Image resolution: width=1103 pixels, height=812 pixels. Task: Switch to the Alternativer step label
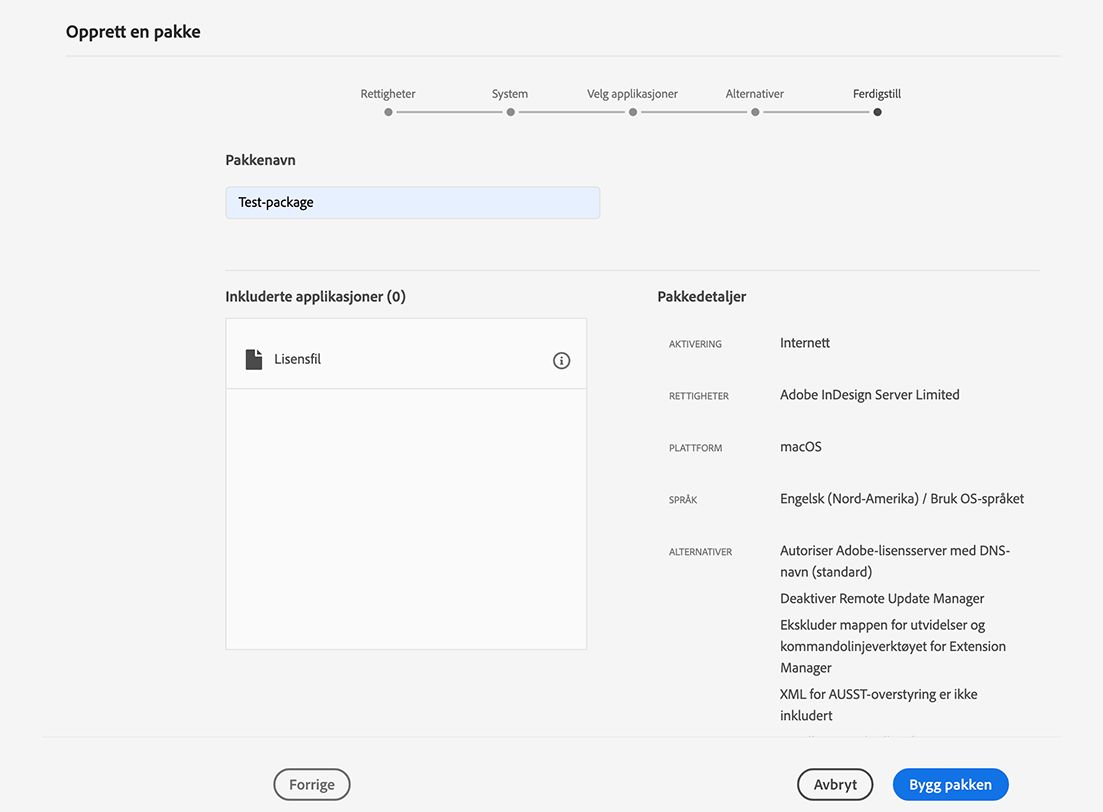click(755, 94)
